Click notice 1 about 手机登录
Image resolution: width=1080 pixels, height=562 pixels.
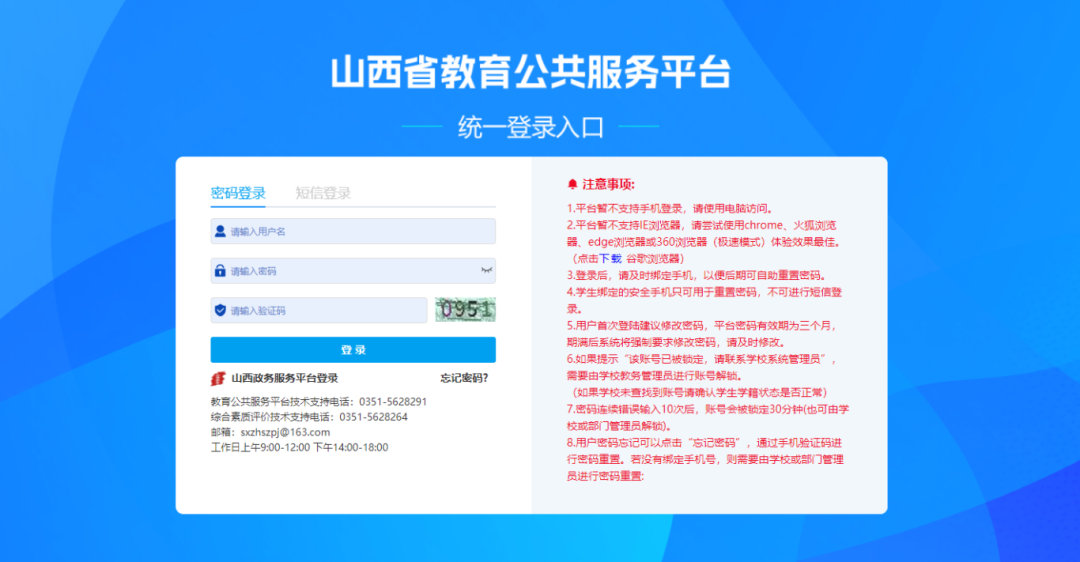click(x=671, y=209)
